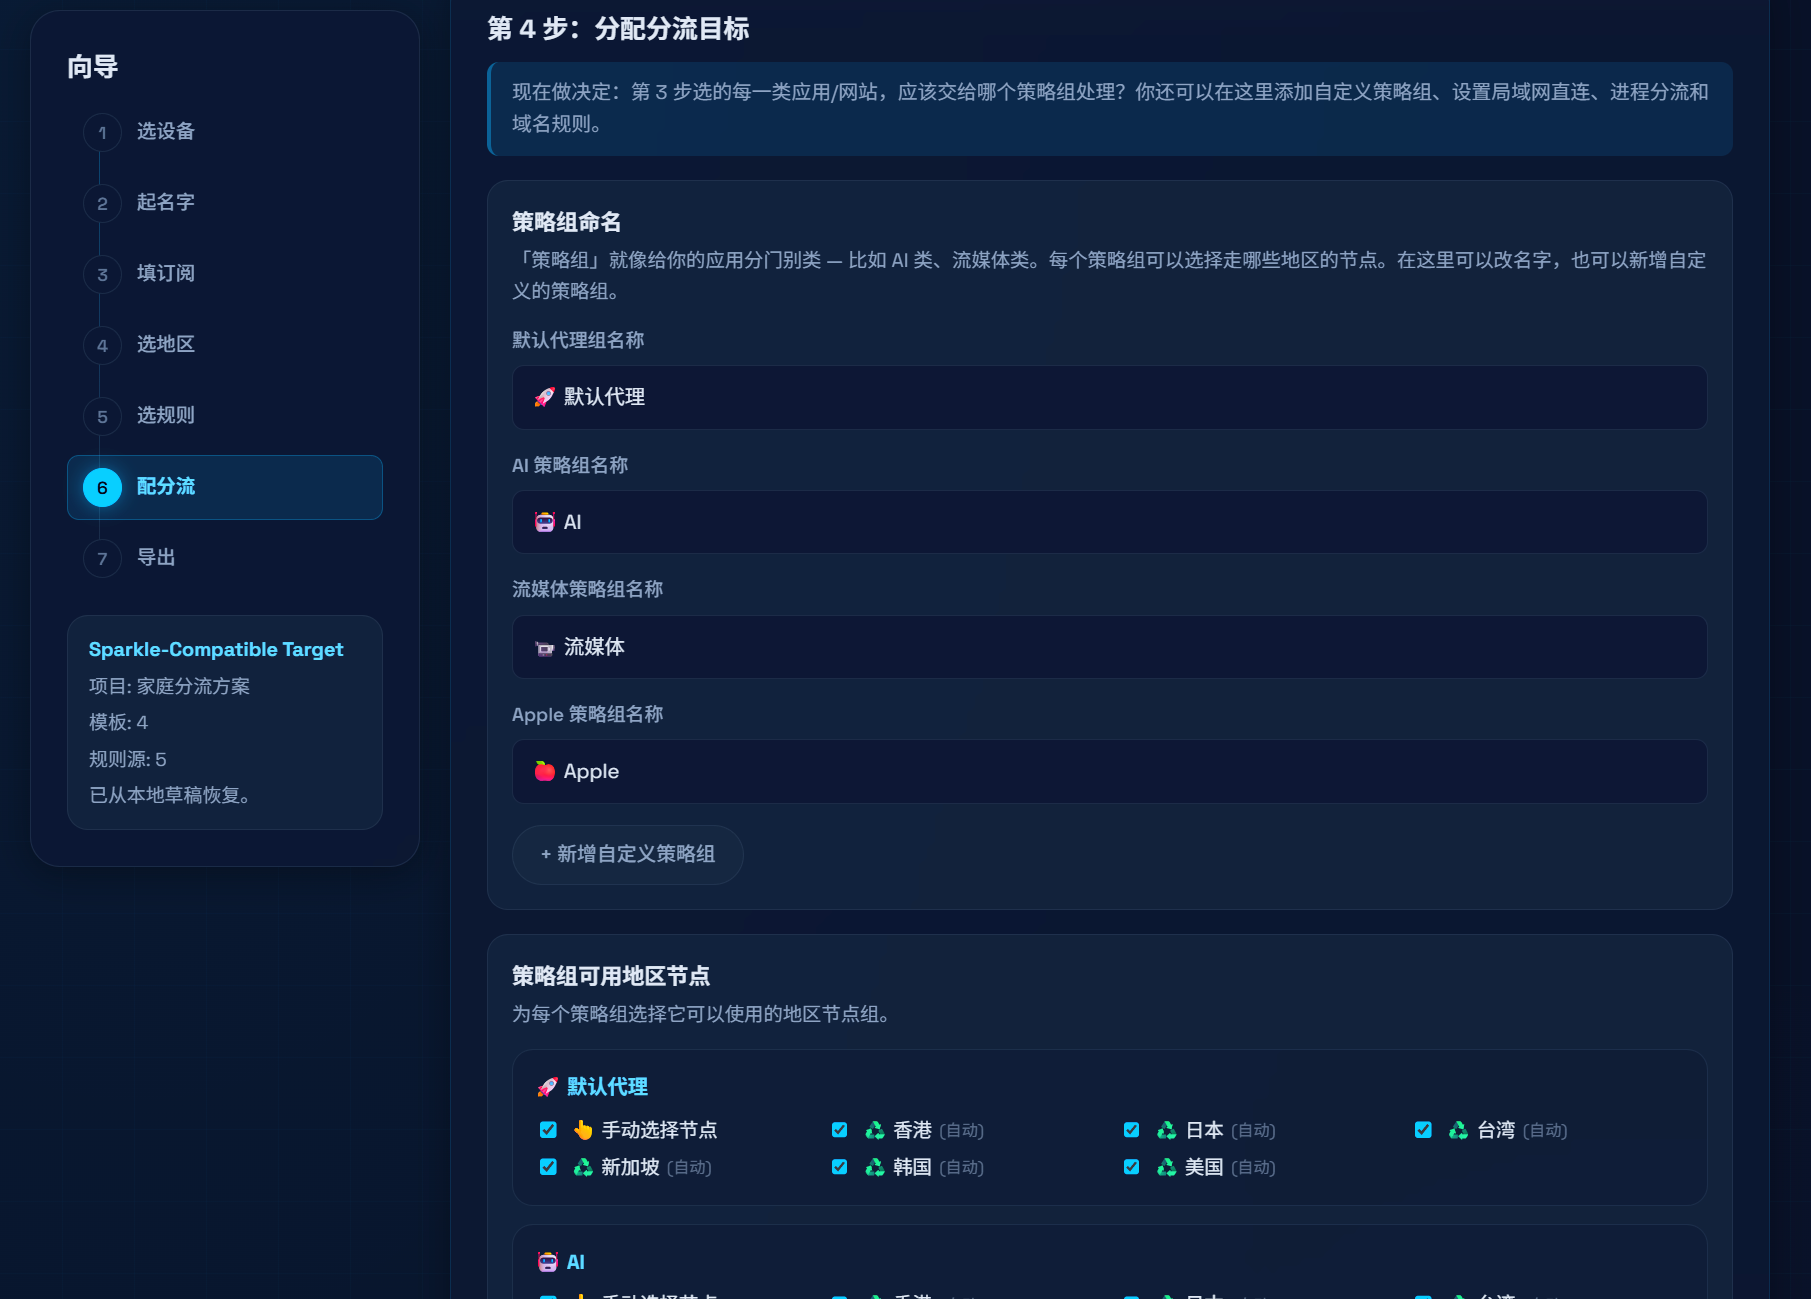Uncheck 手动选择节点 in 默认代理 group
Screen dimensions: 1811x1299
click(548, 1130)
